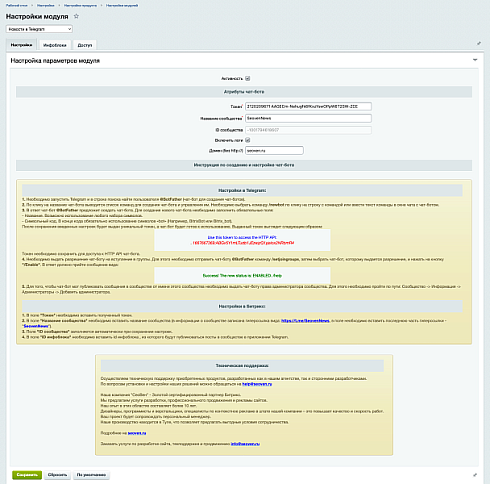The image size is (490, 484).
Task: Click the Атрибуты чат-бота section header
Action: pyautogui.click(x=244, y=92)
